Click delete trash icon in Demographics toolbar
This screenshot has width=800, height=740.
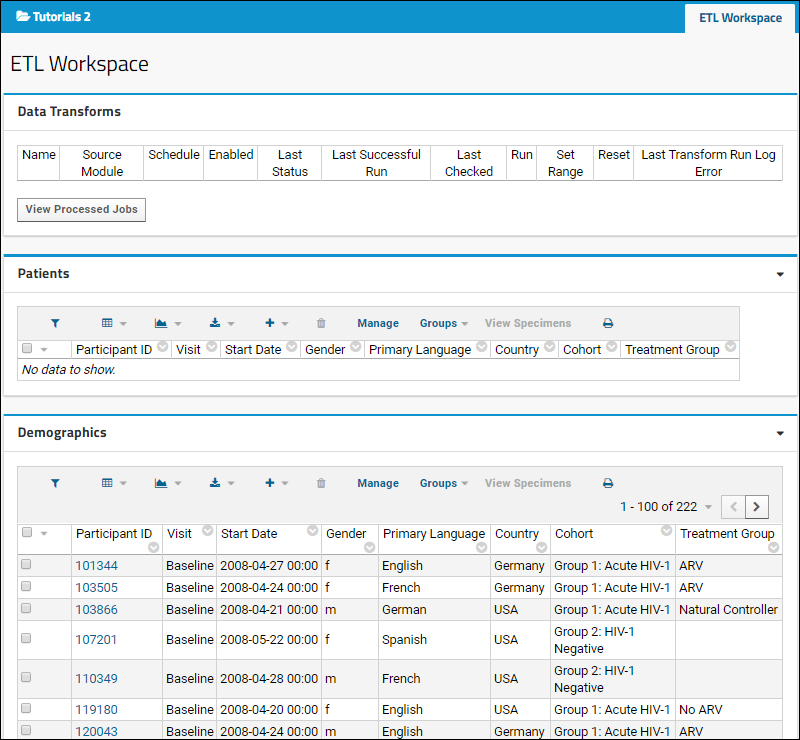321,483
